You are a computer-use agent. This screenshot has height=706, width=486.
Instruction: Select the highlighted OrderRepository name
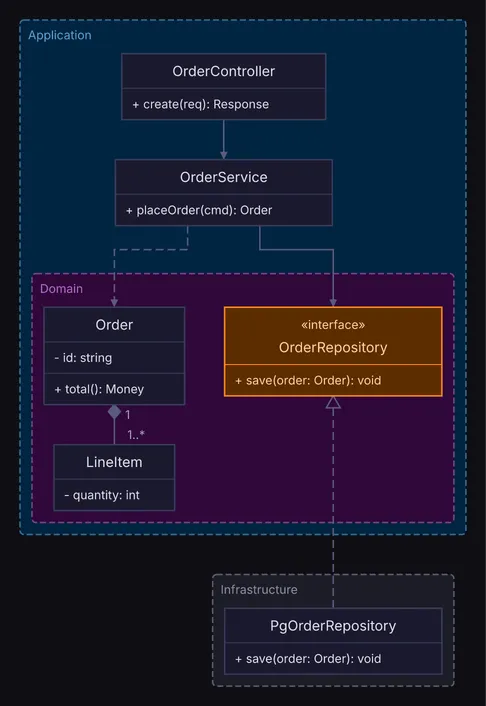pos(333,347)
